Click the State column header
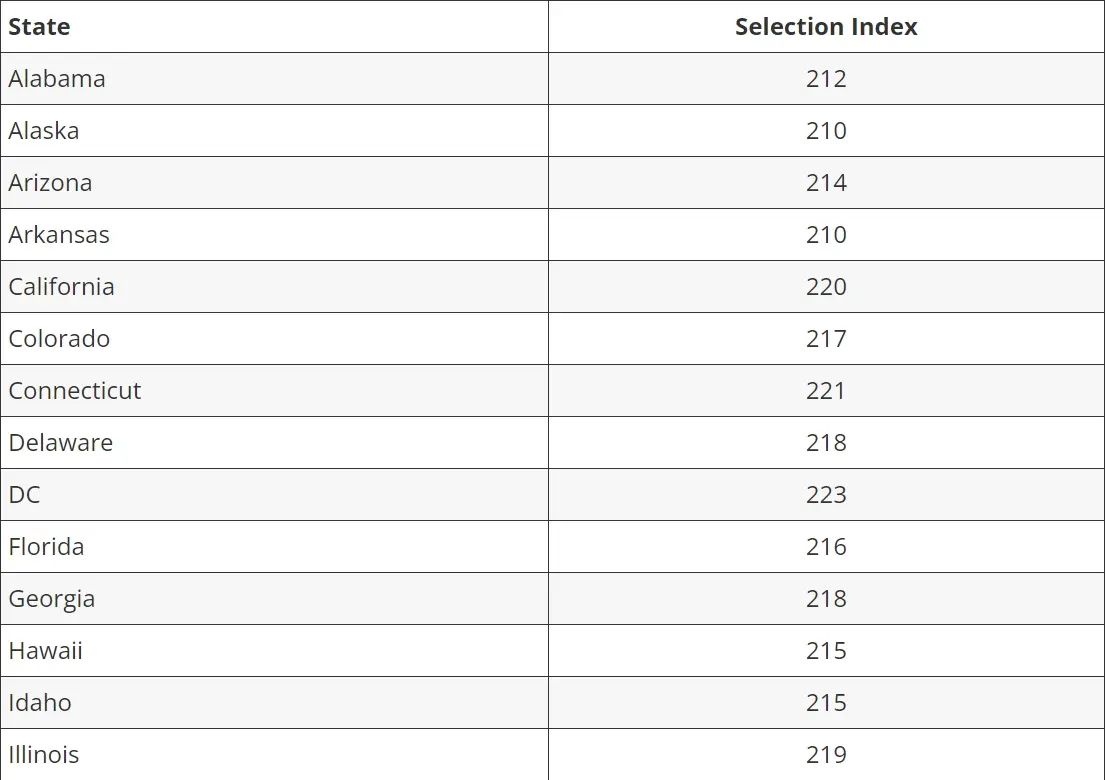This screenshot has width=1105, height=780. 40,27
